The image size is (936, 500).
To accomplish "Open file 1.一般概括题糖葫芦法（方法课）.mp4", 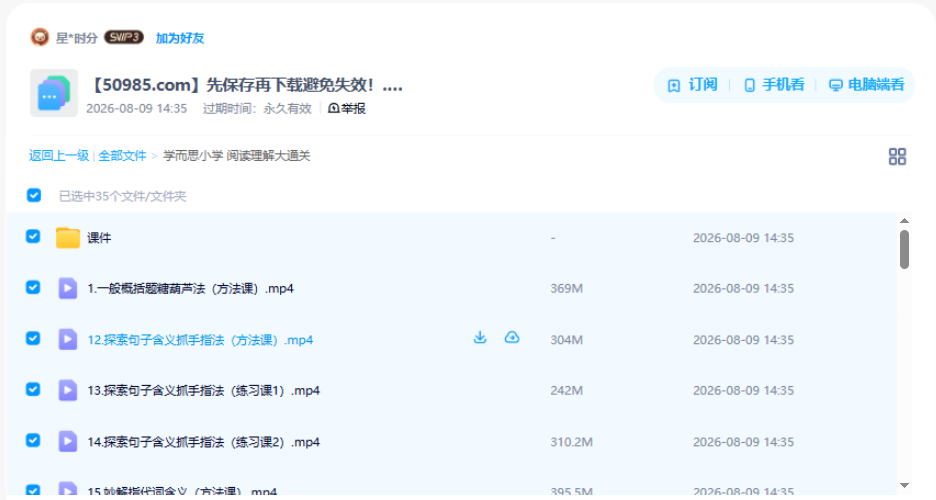I will (x=190, y=289).
